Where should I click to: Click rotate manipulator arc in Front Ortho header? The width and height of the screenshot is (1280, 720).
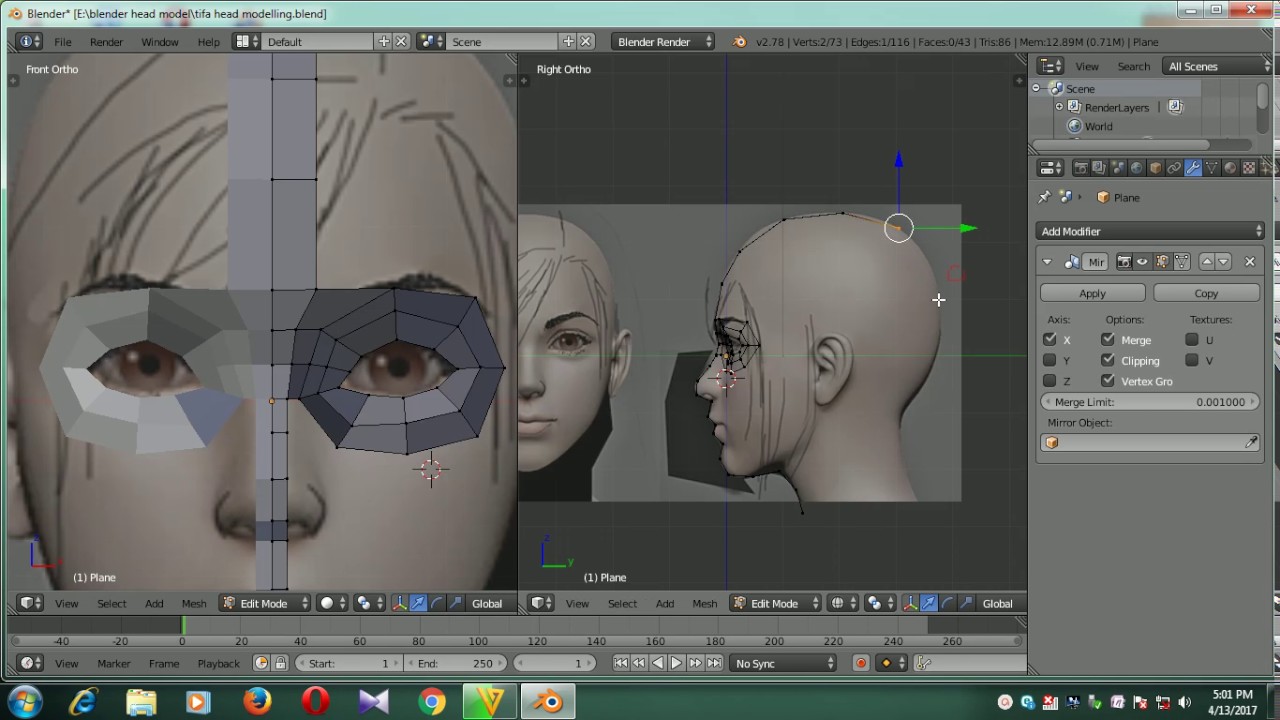437,603
